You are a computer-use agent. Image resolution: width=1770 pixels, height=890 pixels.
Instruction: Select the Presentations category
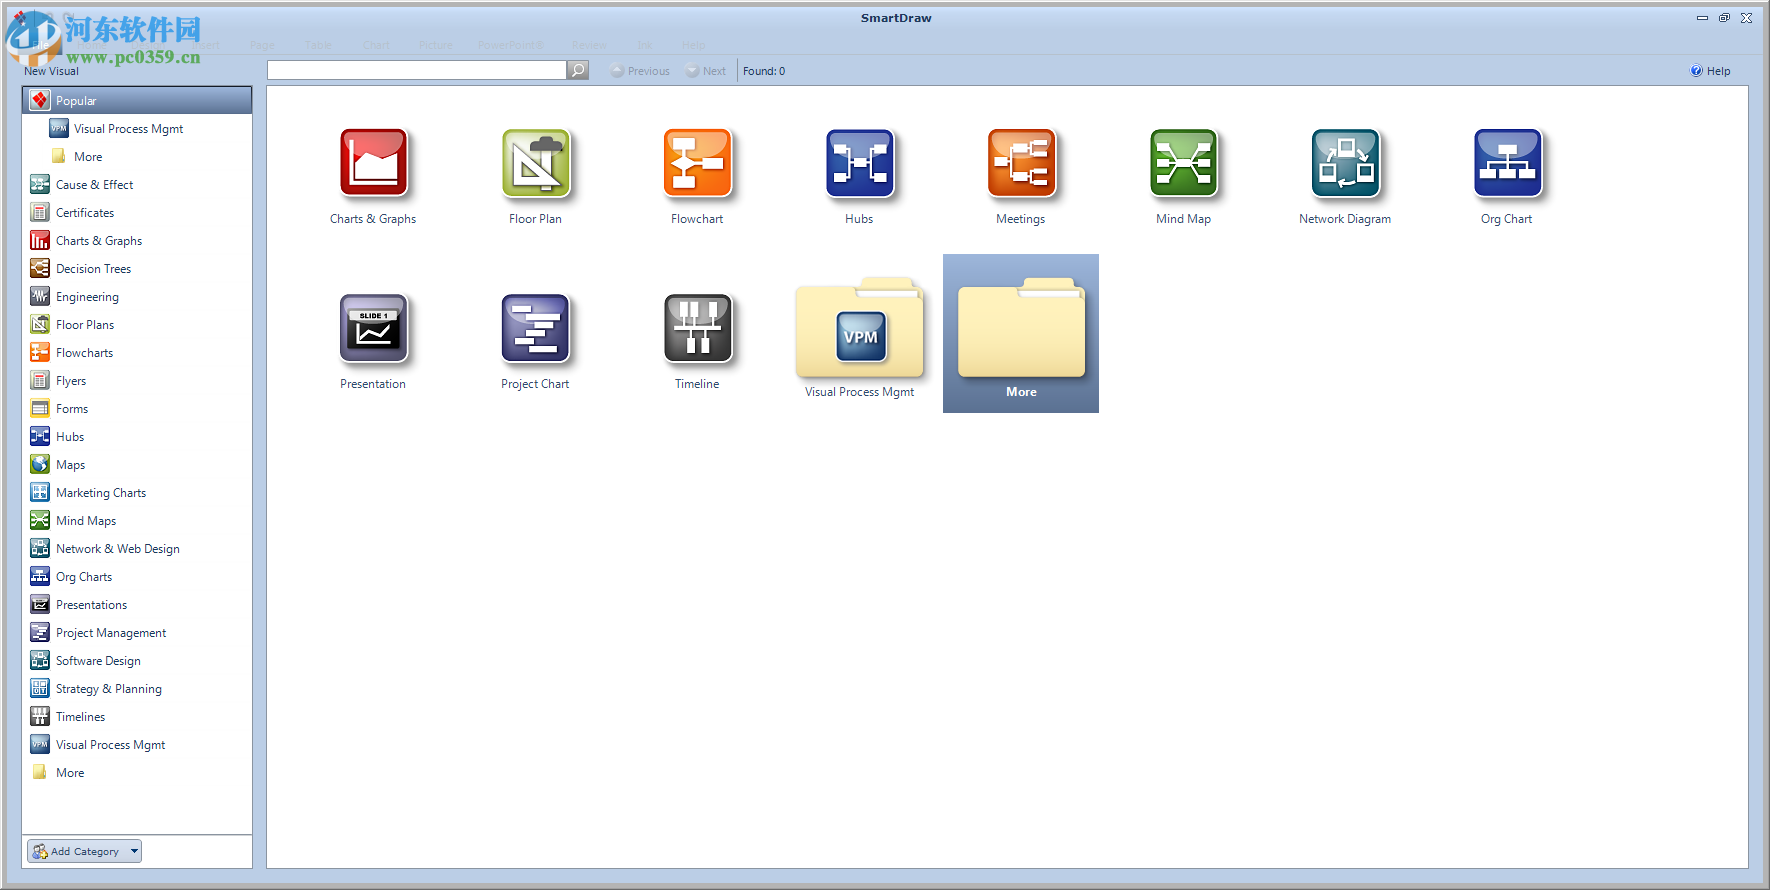[91, 605]
